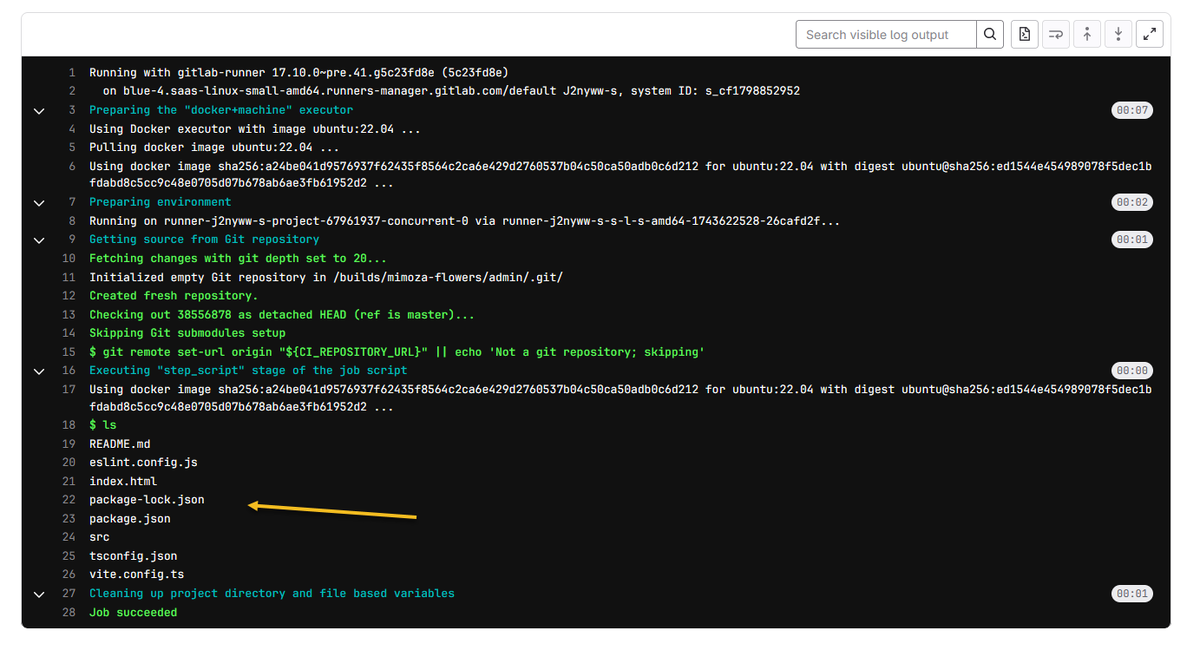Click line number 10 link
This screenshot has height=657, width=1200.
coord(69,258)
